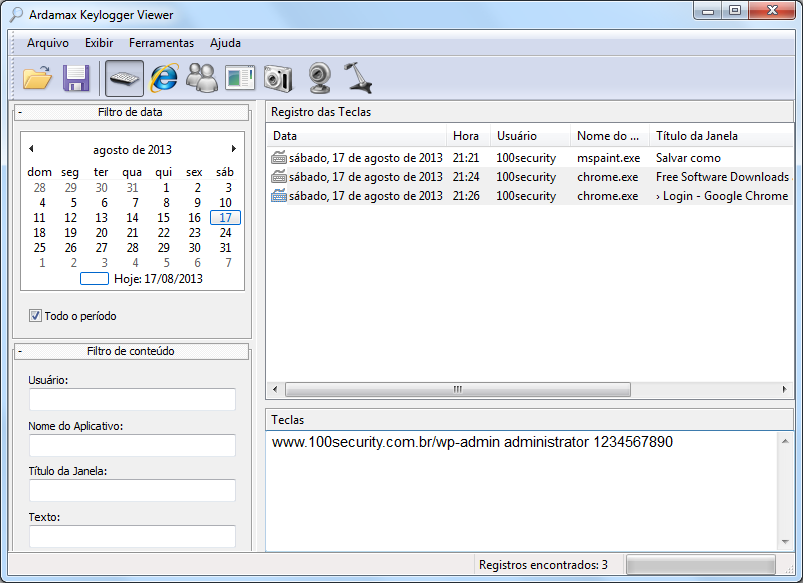The height and width of the screenshot is (583, 803).
Task: Collapse the Filtro de data panel
Action: (20, 112)
